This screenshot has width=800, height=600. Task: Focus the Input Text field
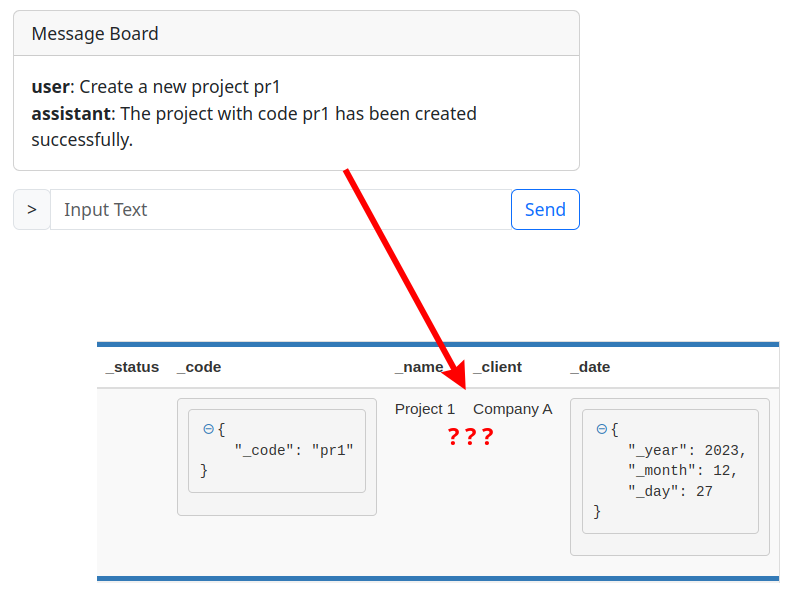[x=280, y=210]
